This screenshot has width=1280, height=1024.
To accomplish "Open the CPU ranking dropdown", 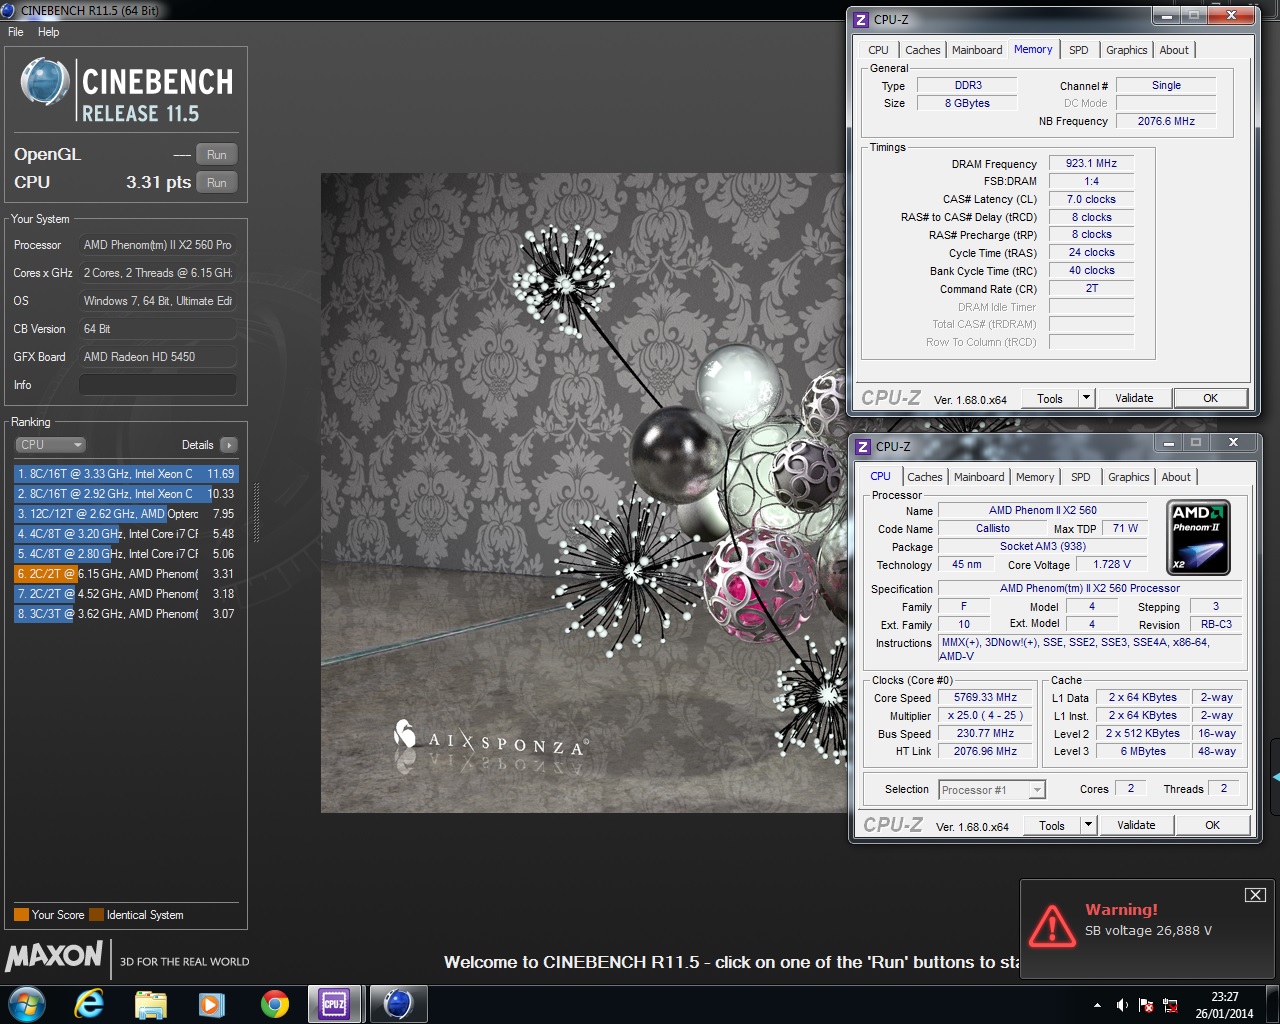I will coord(50,445).
